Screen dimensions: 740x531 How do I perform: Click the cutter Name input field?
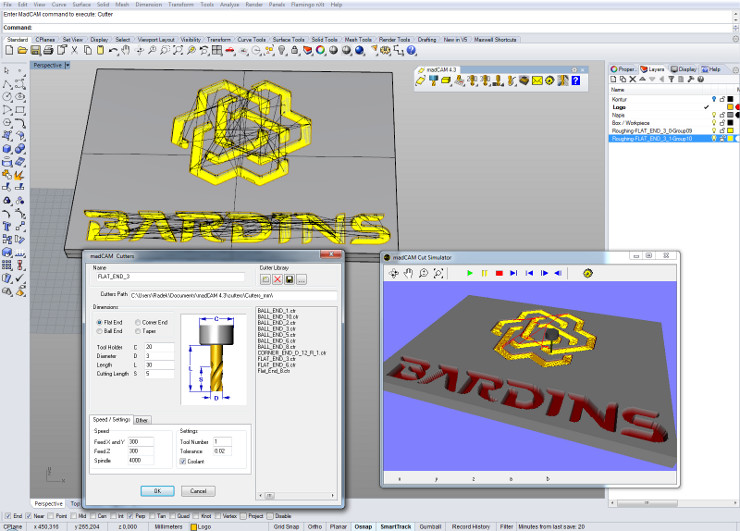[170, 277]
